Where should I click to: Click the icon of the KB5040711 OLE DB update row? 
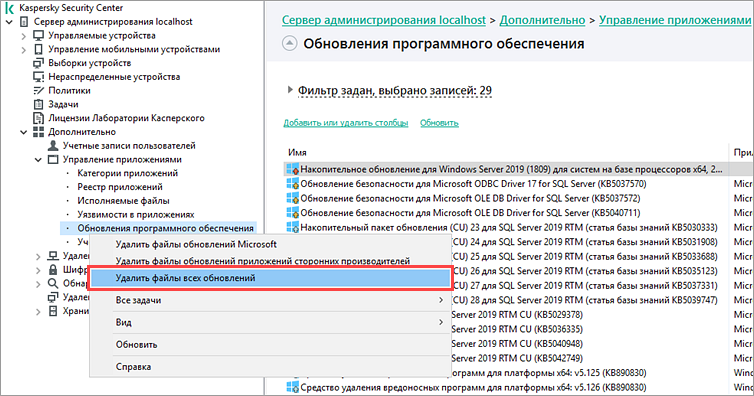(x=292, y=212)
